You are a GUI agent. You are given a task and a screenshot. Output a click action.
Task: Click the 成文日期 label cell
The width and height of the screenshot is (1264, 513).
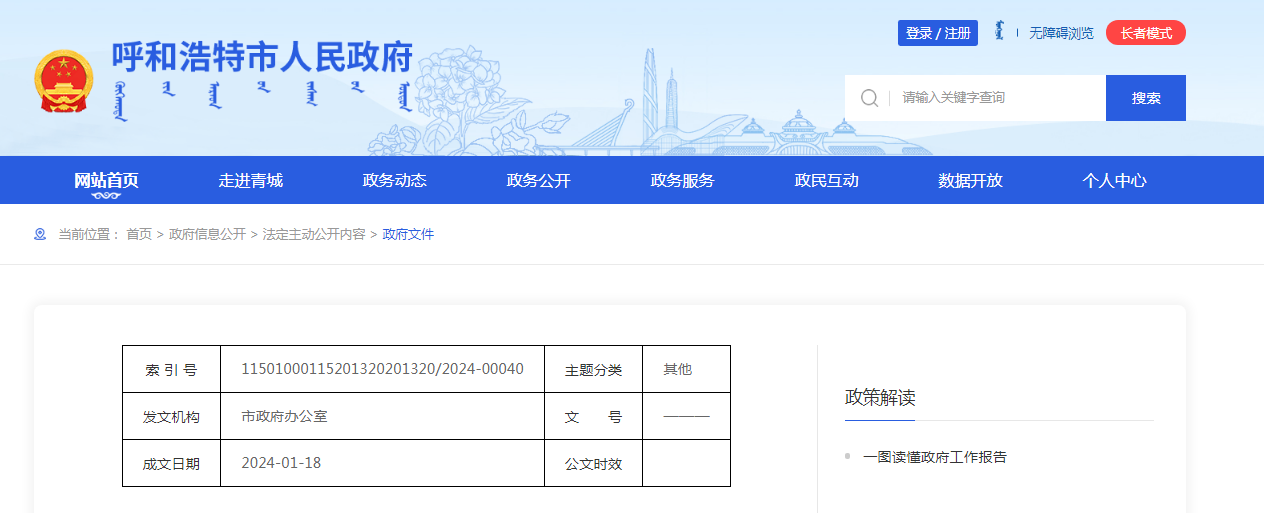pyautogui.click(x=171, y=464)
